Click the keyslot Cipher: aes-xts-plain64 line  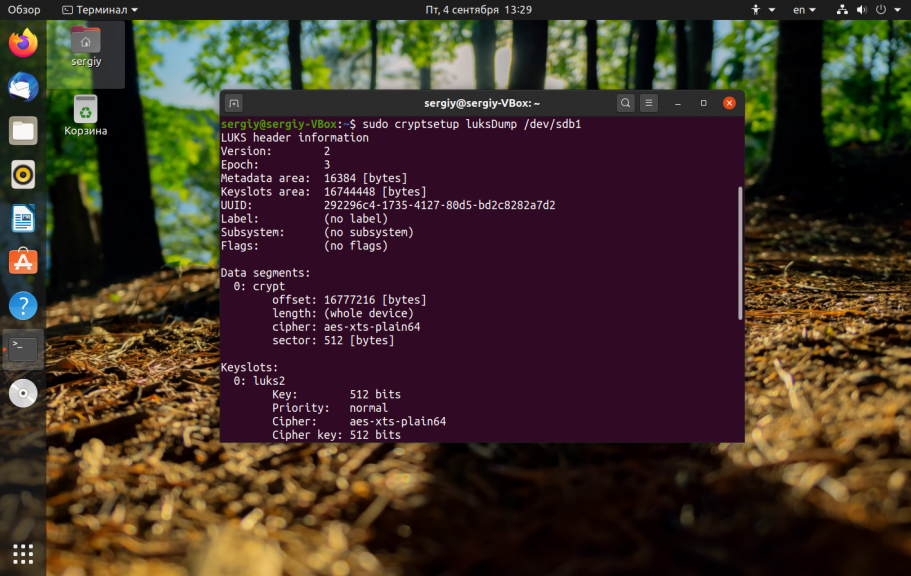click(x=359, y=421)
